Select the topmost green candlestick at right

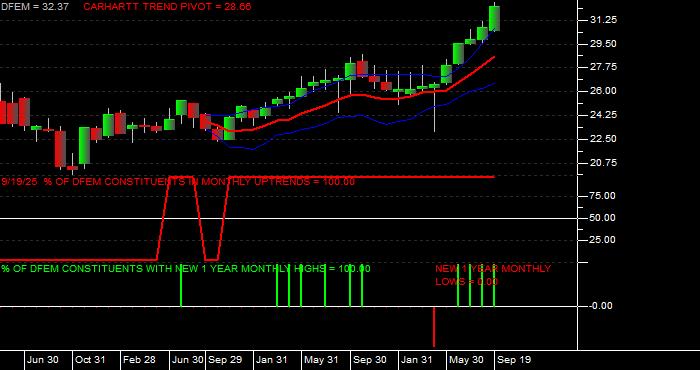click(x=494, y=18)
